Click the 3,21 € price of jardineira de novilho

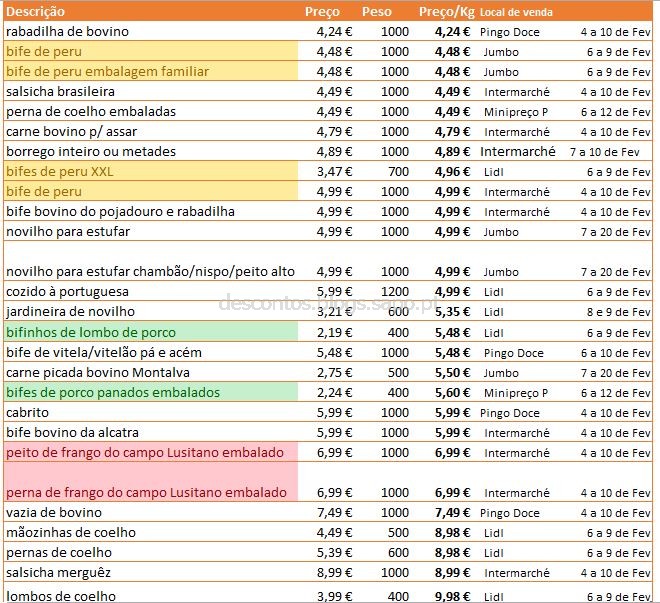(x=334, y=312)
